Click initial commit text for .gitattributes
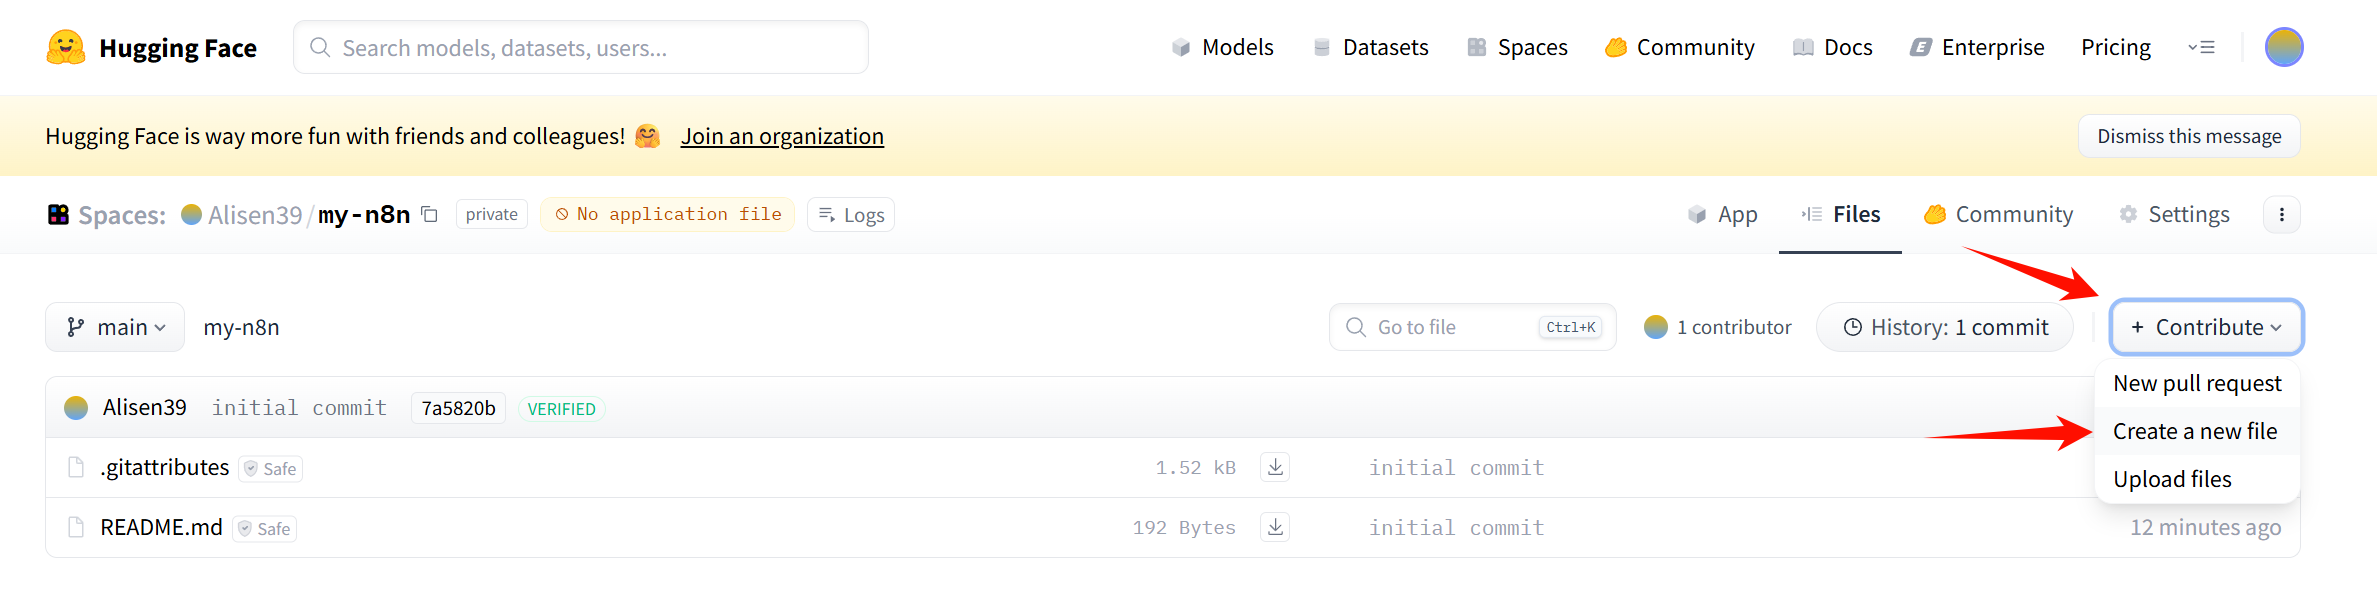2377x604 pixels. [1456, 467]
